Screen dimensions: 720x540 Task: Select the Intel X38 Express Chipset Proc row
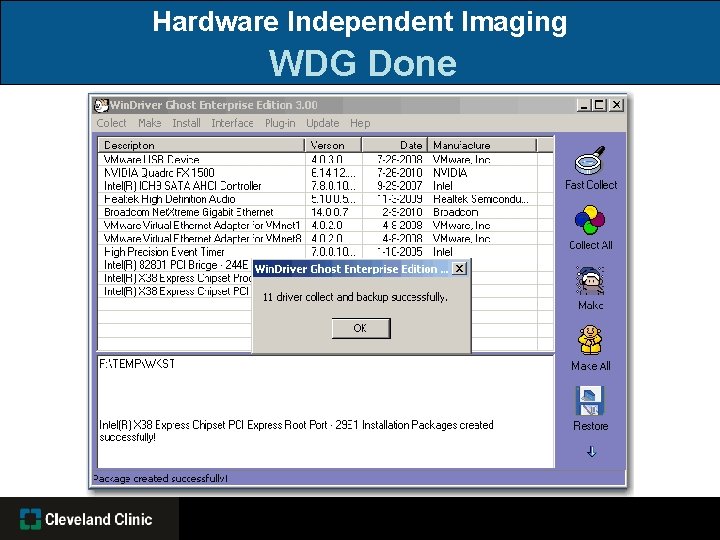[176, 278]
